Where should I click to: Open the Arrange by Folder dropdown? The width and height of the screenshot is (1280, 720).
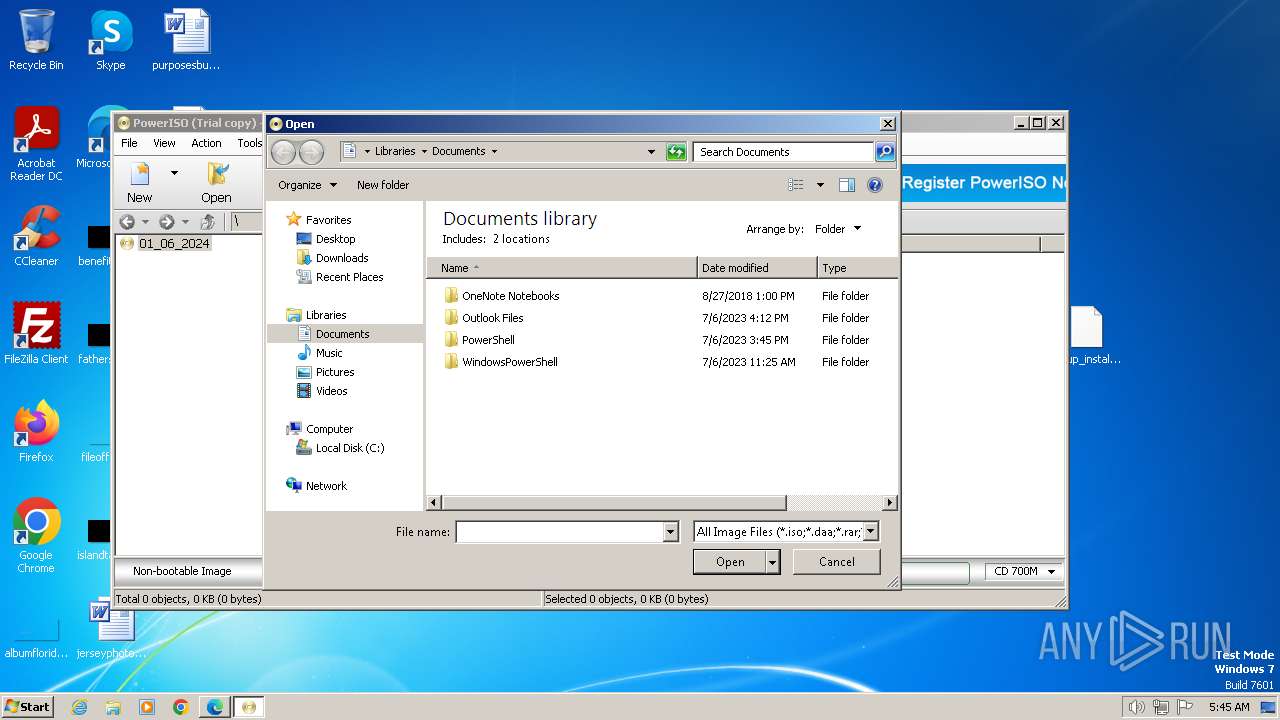click(837, 229)
